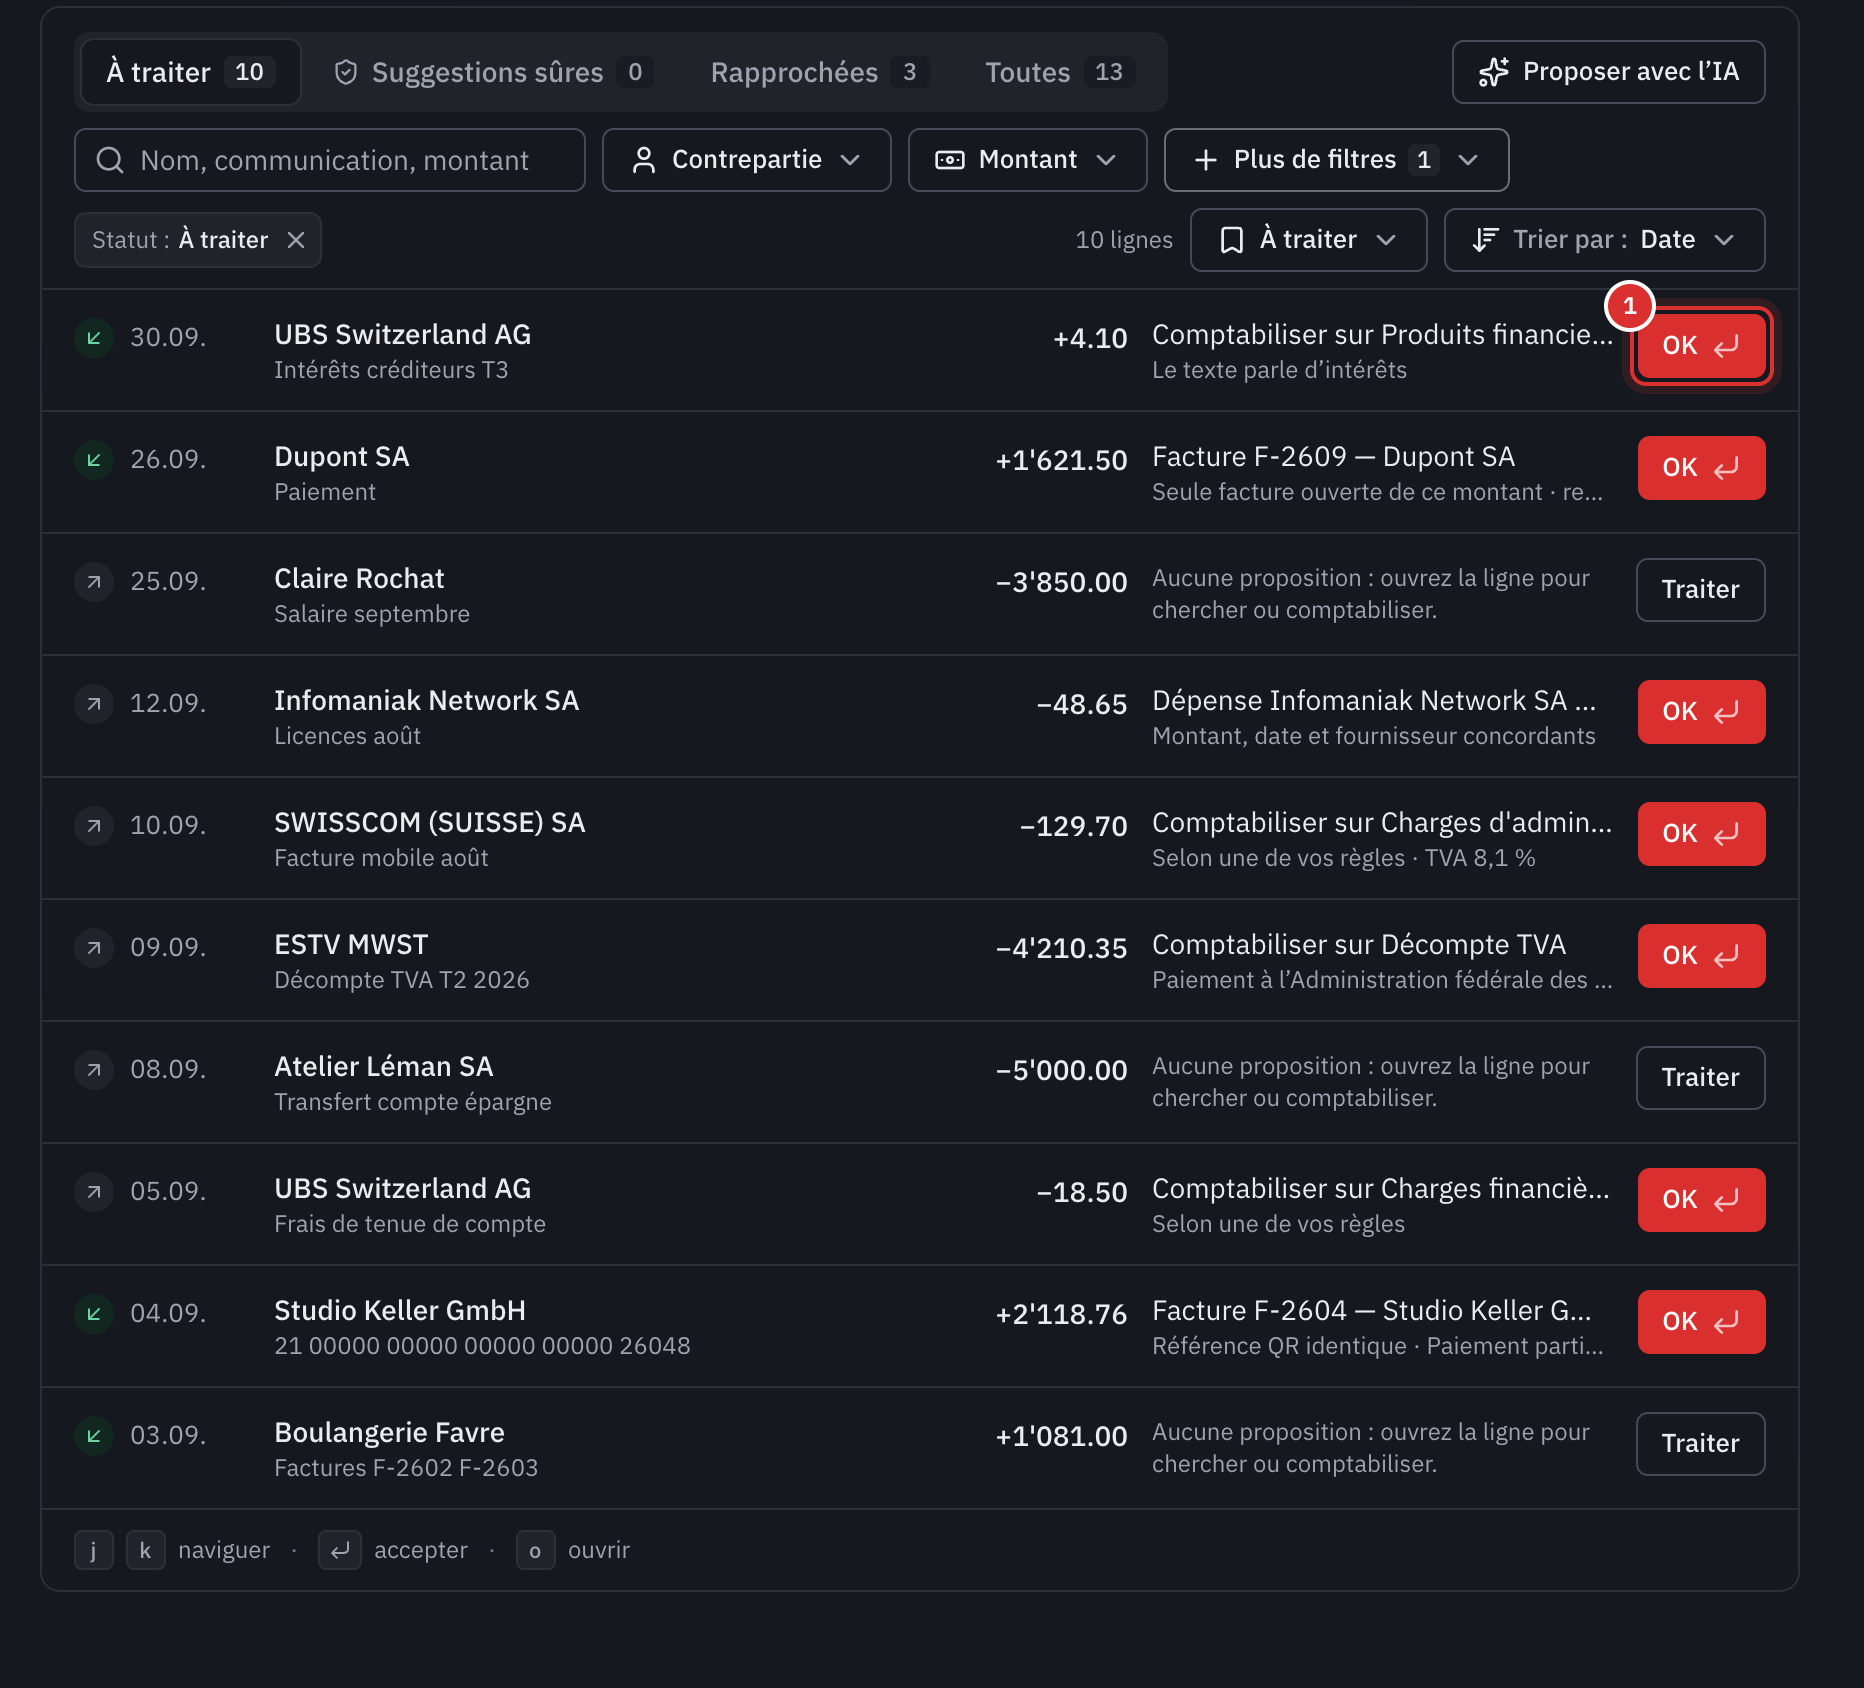Remove the Statut À traiter filter chip
1864x1688 pixels.
click(x=296, y=240)
